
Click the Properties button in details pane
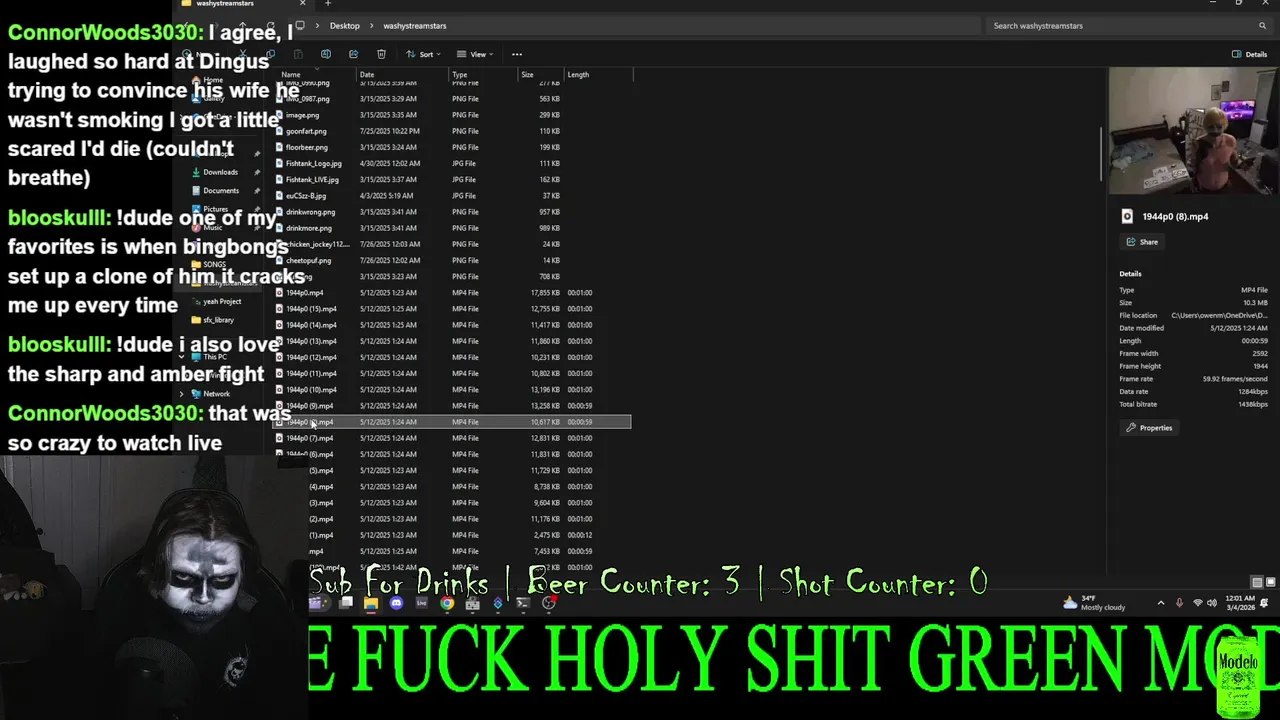point(1149,428)
